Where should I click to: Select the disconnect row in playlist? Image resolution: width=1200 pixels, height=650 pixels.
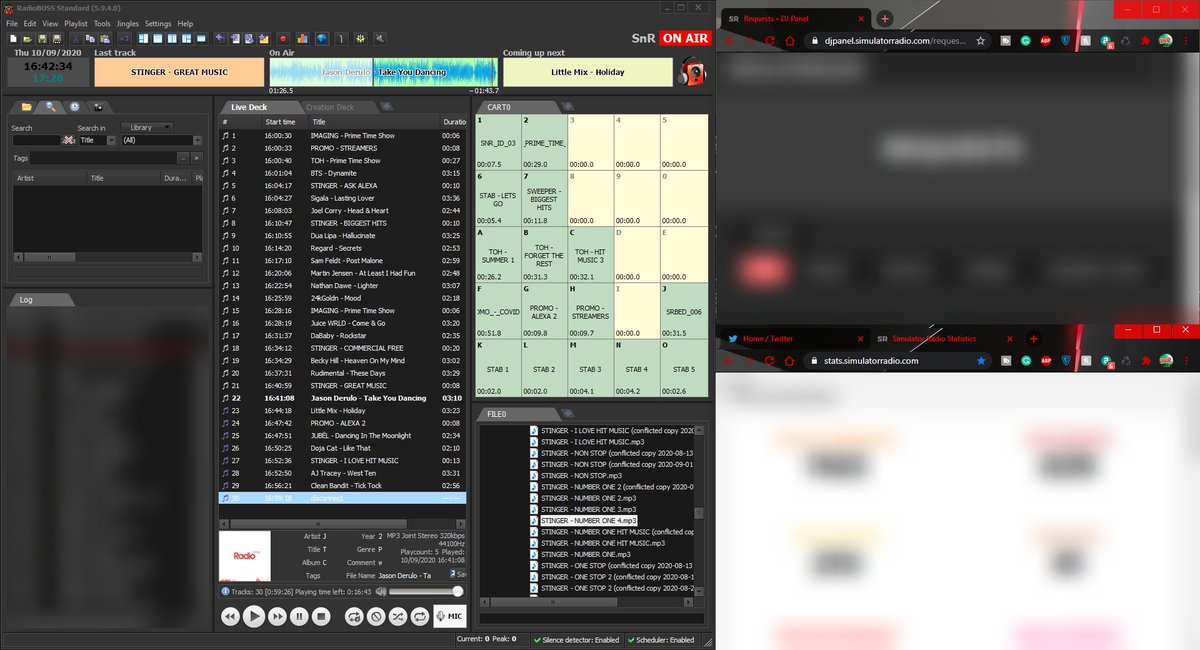coord(343,497)
